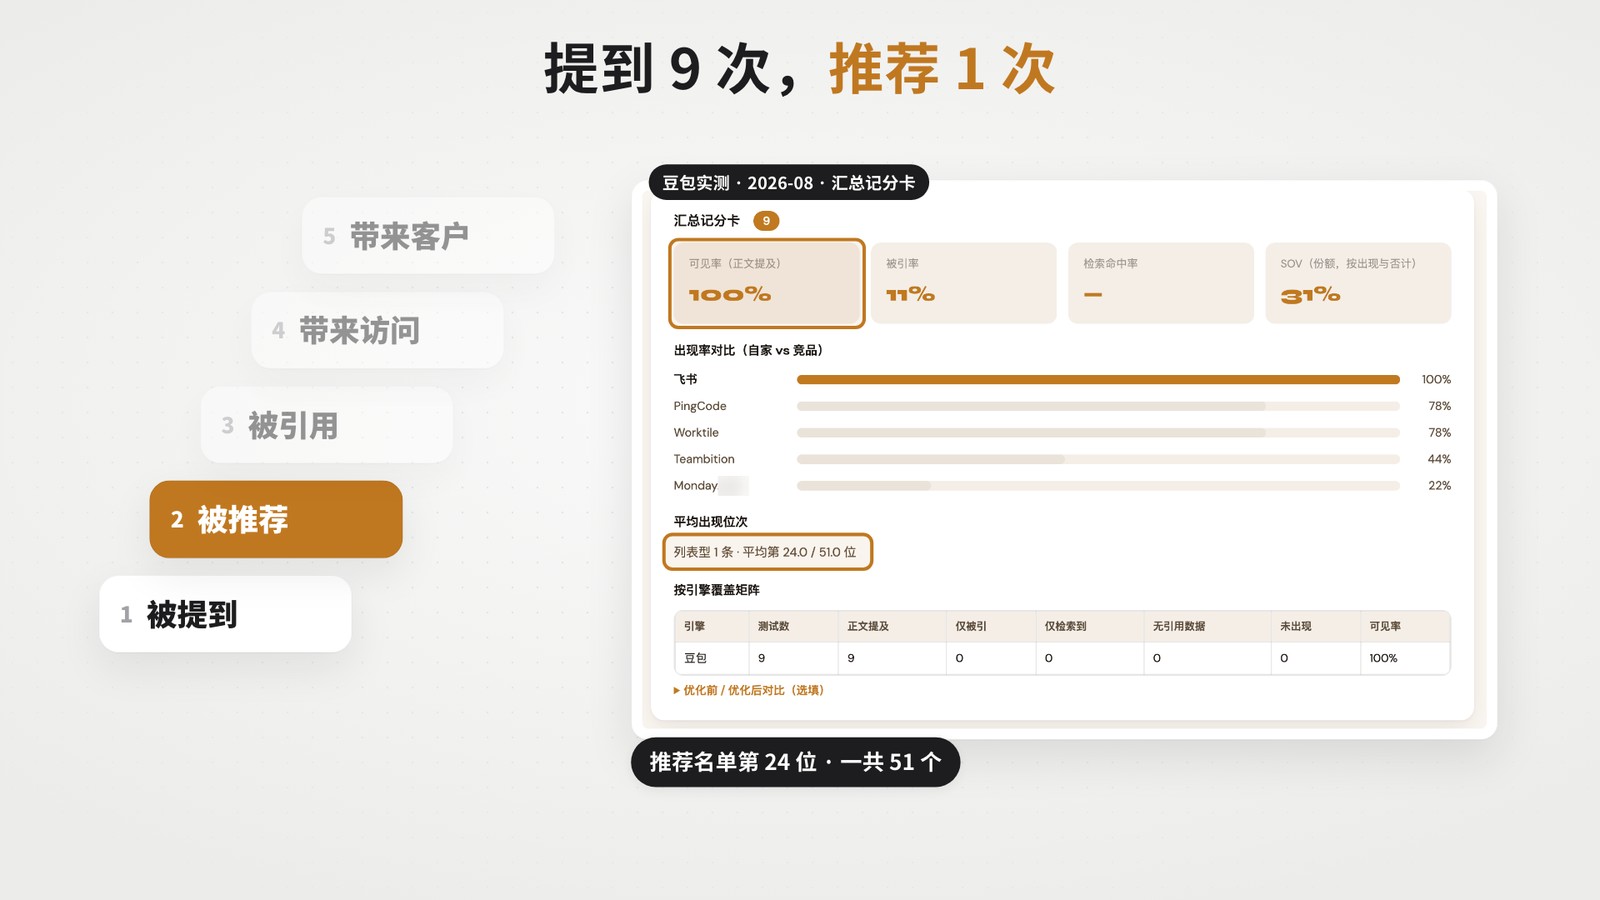
Task: Click the orange 9 badge beside 汇总记分卡
Action: tap(766, 221)
